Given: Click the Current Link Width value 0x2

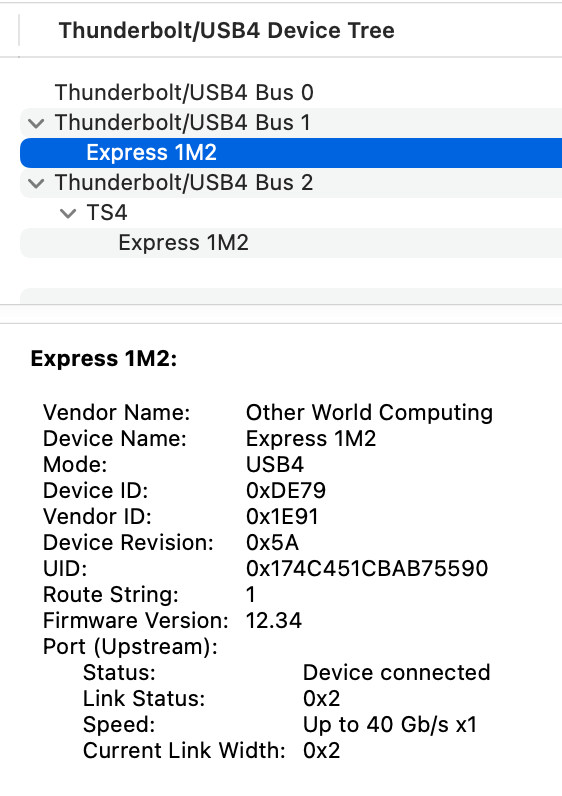Looking at the screenshot, I should 321,751.
